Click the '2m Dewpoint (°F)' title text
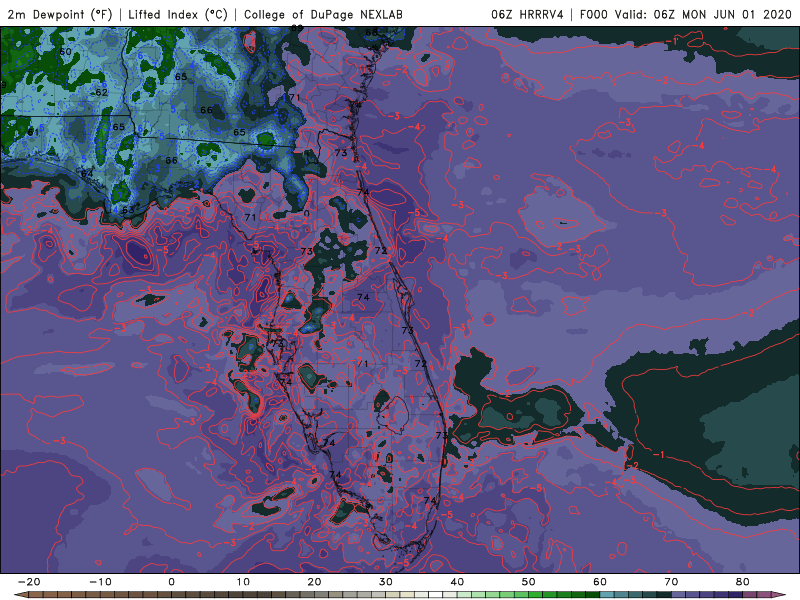800x600 pixels. pos(60,14)
